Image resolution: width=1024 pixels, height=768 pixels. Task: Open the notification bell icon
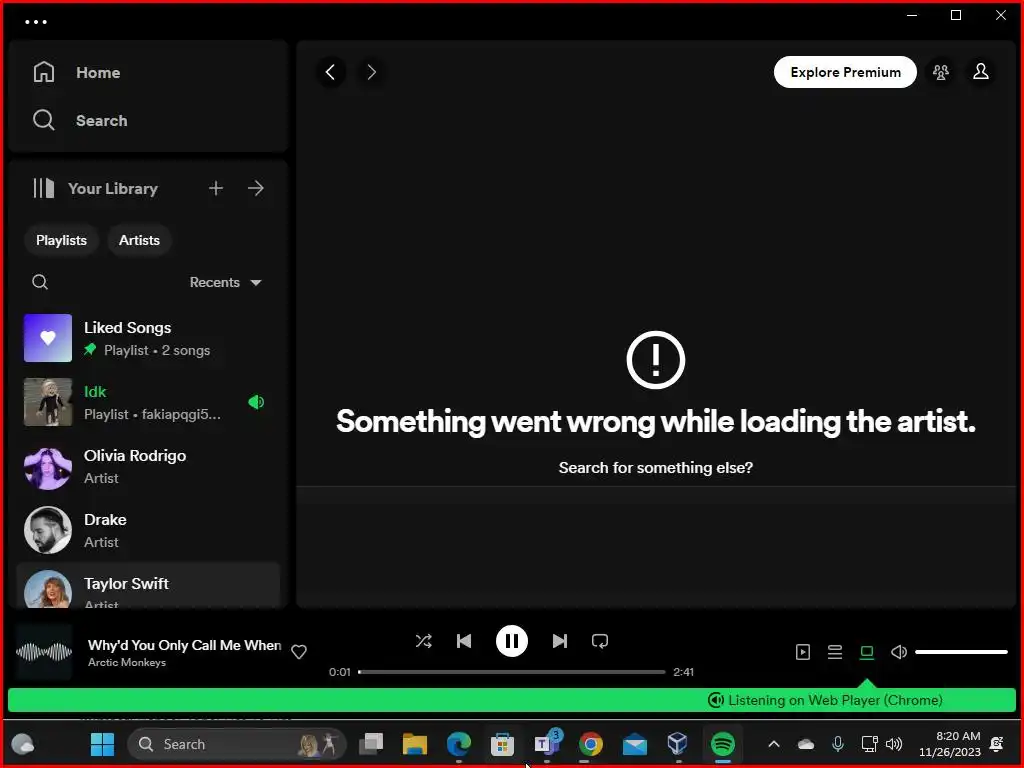(997, 744)
